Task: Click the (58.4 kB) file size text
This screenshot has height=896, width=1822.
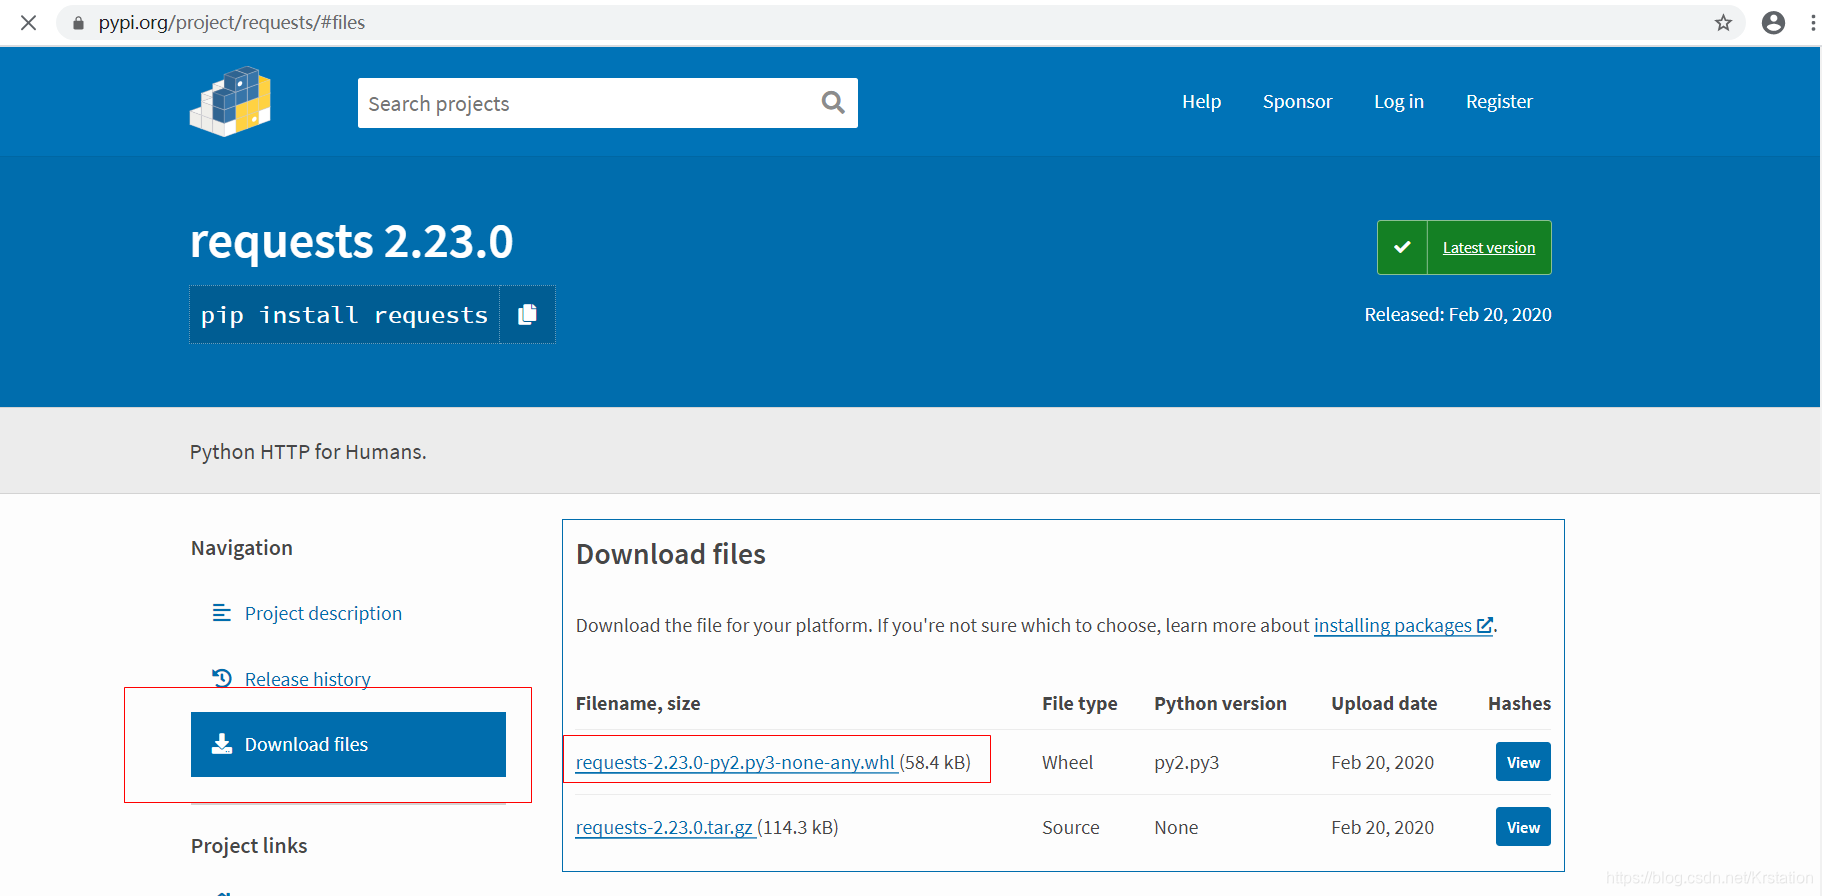Action: point(935,762)
